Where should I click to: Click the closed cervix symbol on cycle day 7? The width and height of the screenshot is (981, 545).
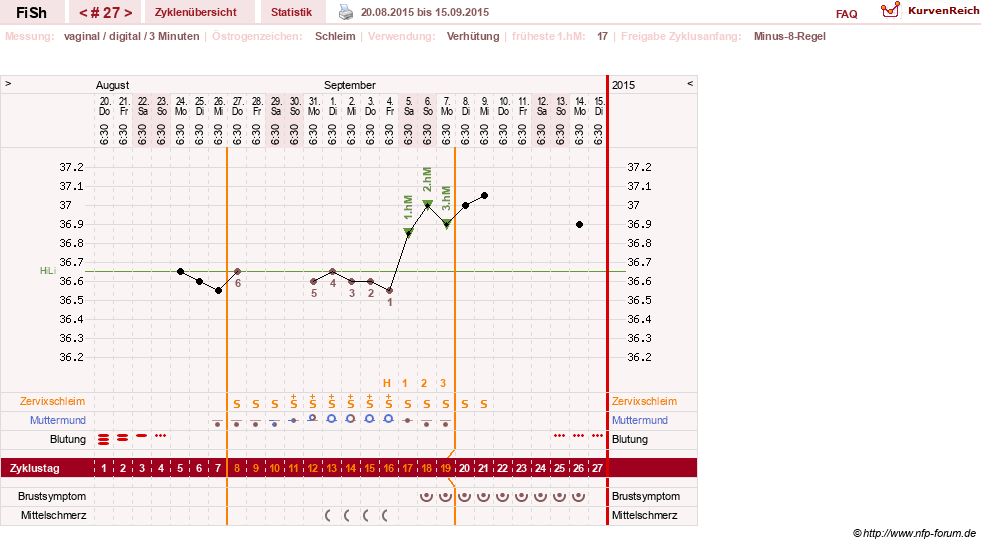(217, 423)
